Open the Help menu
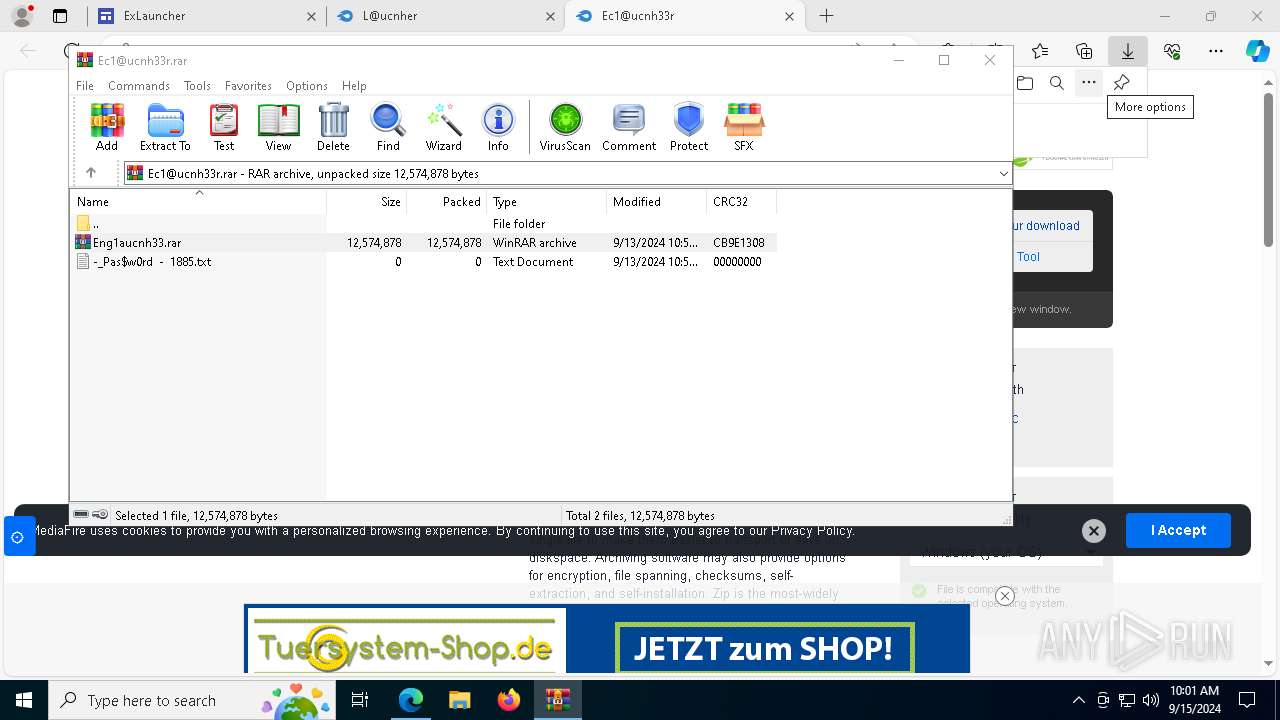The height and width of the screenshot is (720, 1280). (354, 86)
